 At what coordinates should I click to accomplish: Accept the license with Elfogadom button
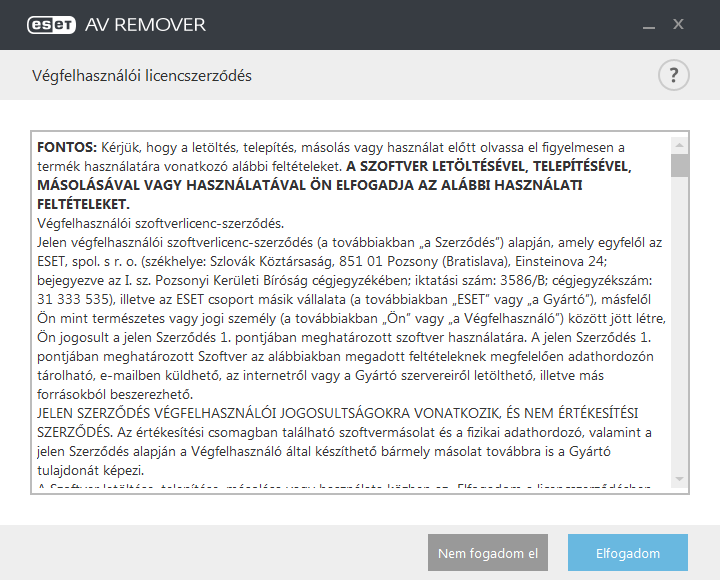[628, 553]
